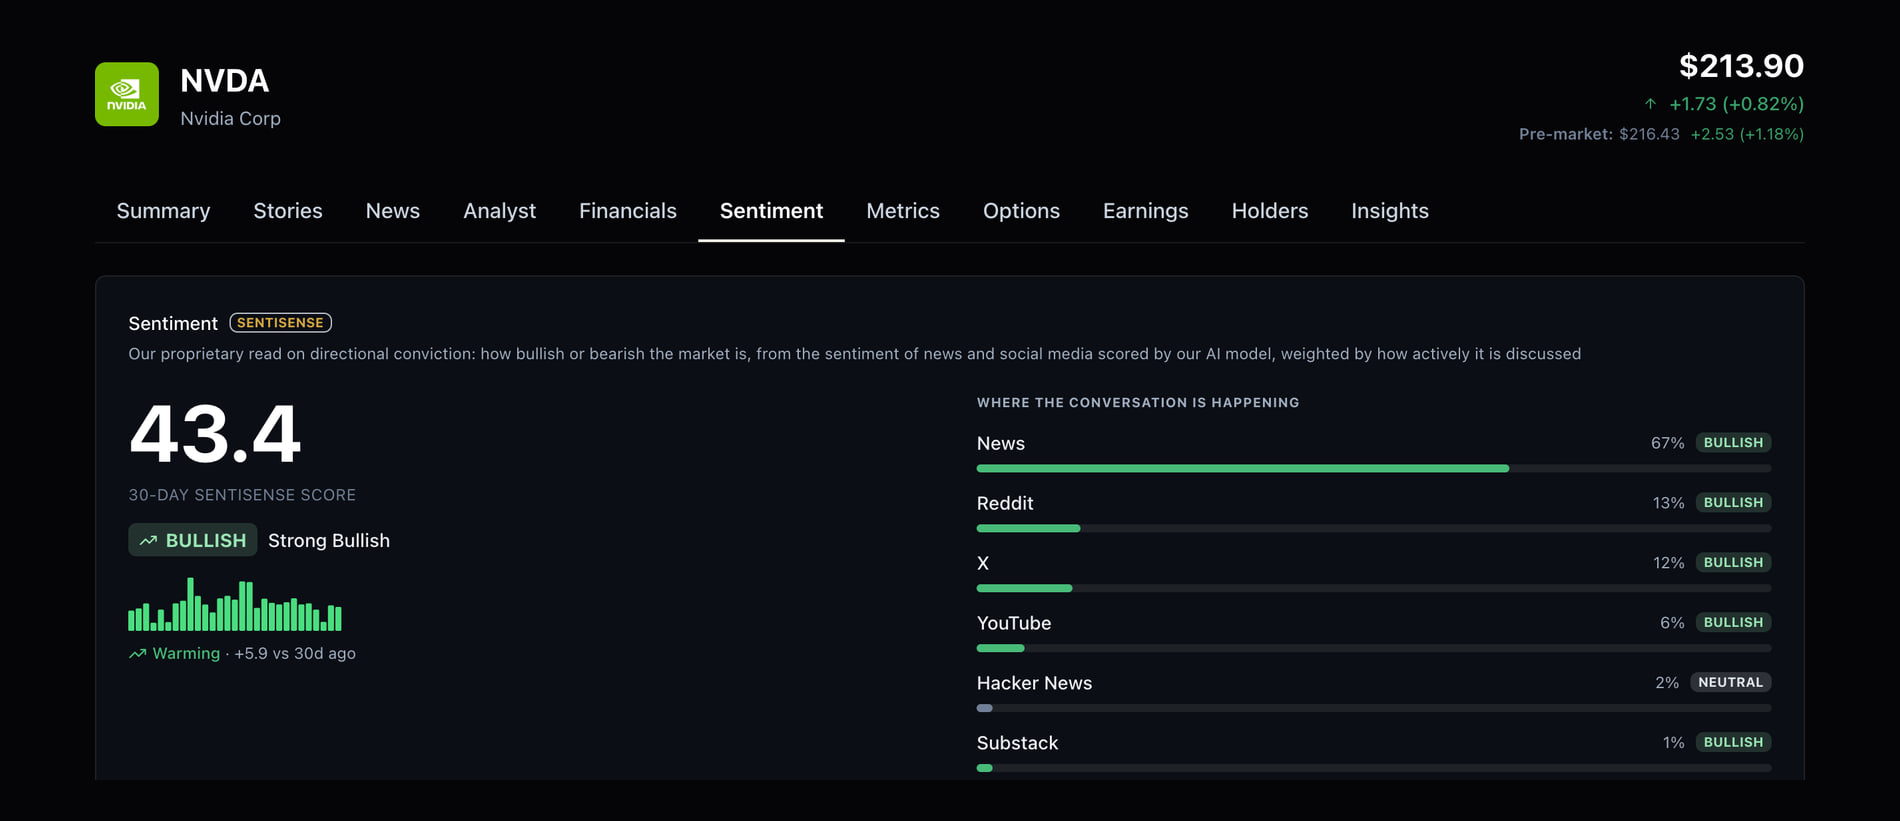
Task: Go to the Insights tab
Action: [1390, 211]
